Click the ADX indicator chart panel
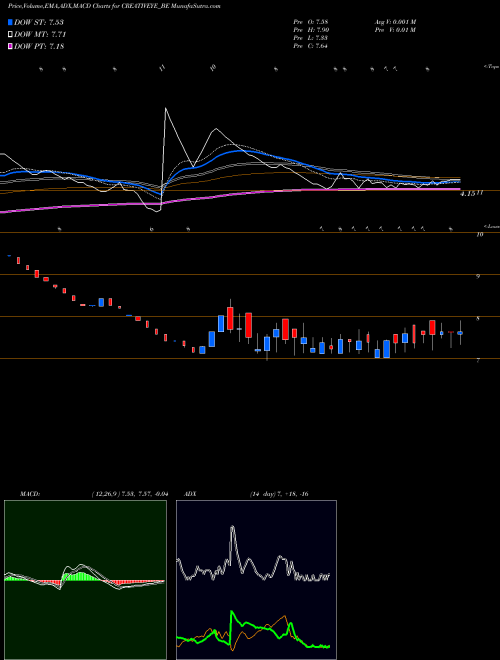The image size is (500, 660). (256, 580)
